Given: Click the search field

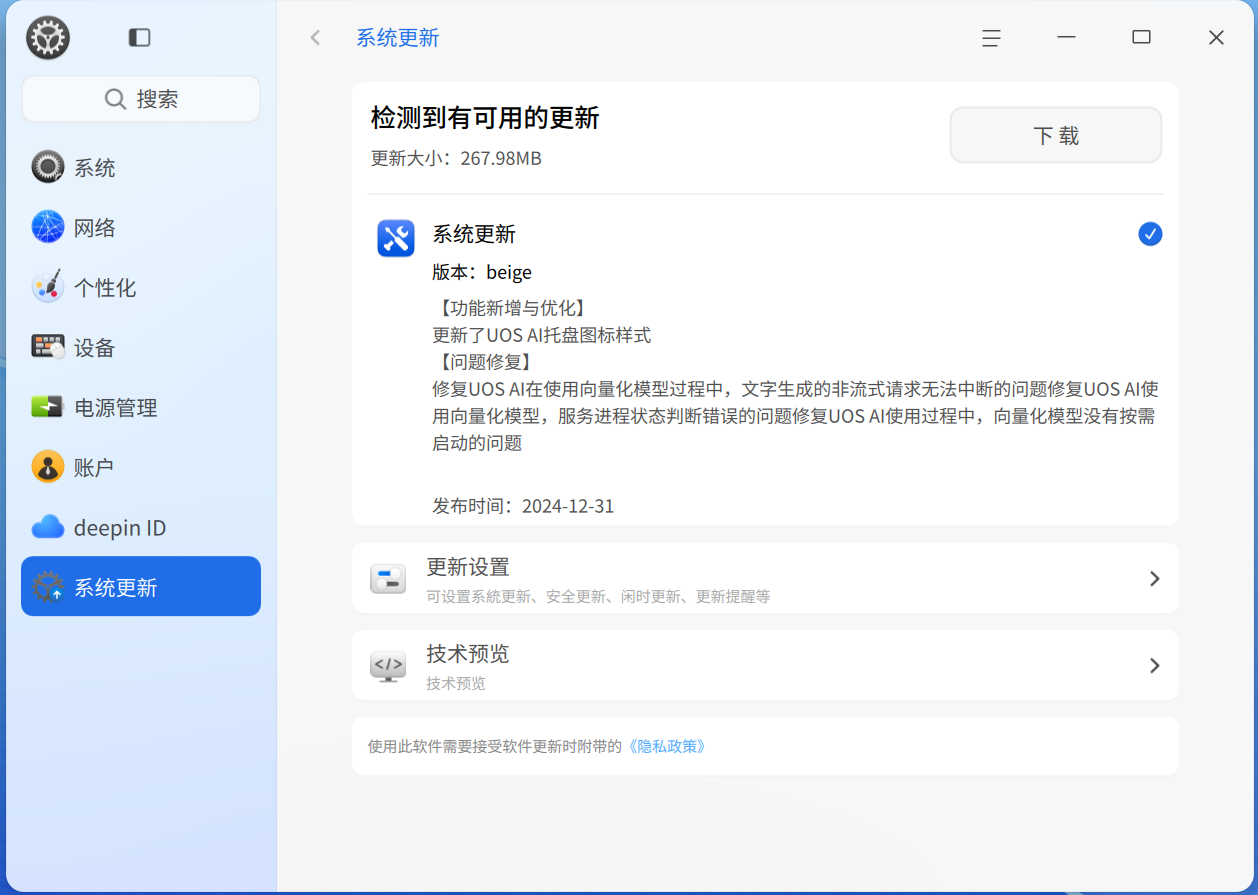Looking at the screenshot, I should [x=141, y=99].
